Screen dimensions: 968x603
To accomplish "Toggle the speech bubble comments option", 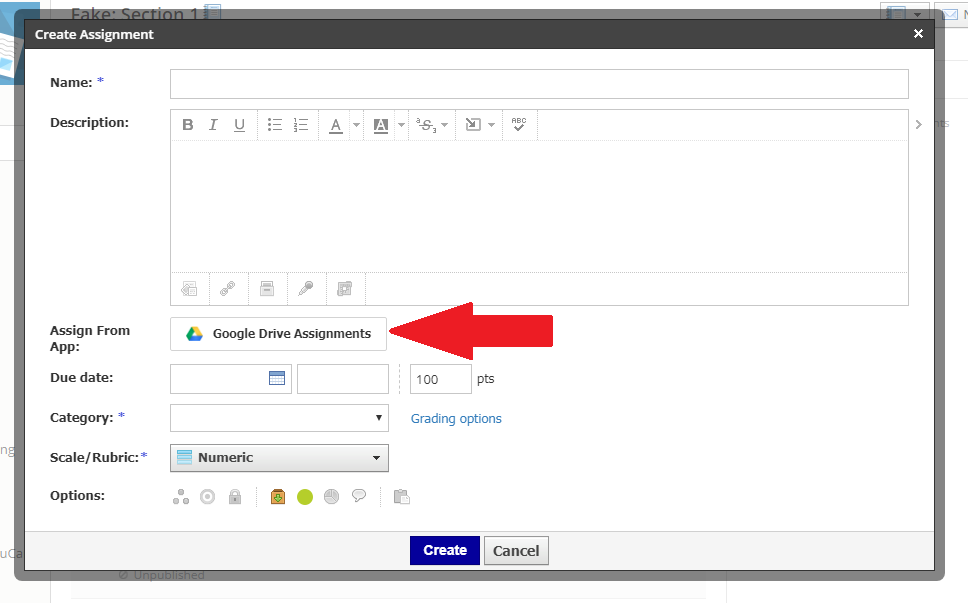I will tap(359, 496).
